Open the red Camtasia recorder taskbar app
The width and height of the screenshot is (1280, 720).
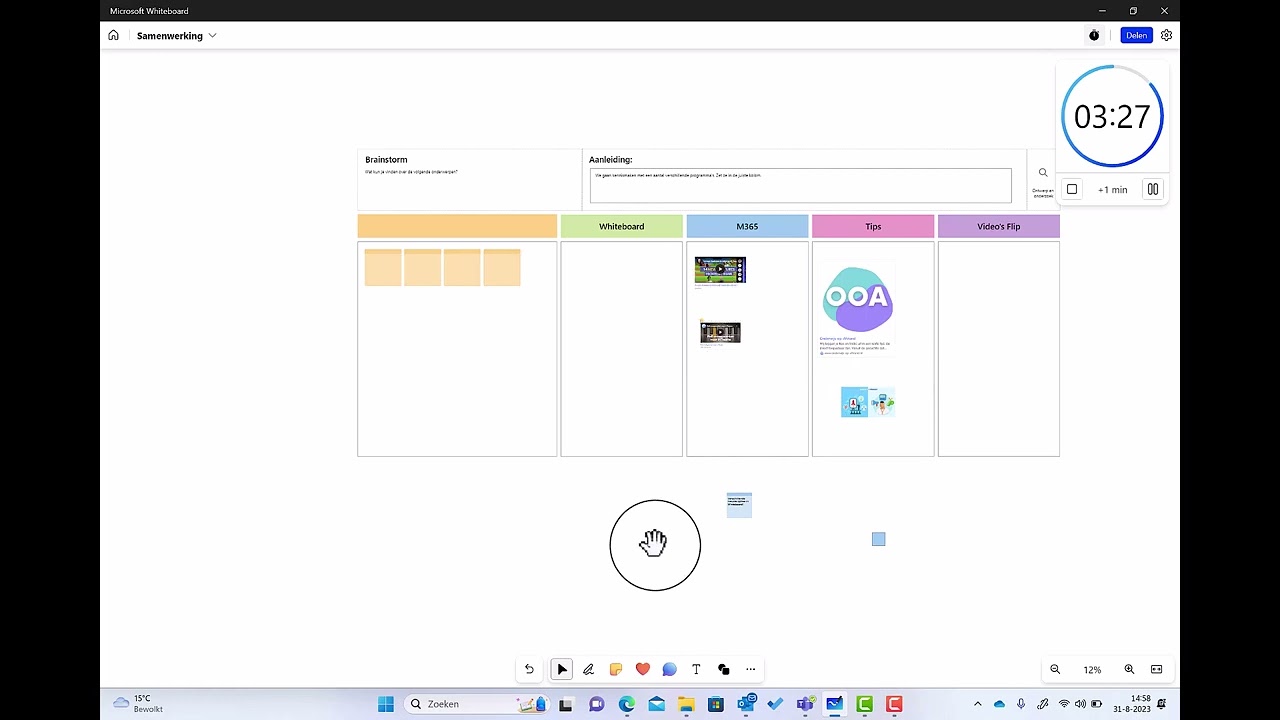(x=894, y=704)
